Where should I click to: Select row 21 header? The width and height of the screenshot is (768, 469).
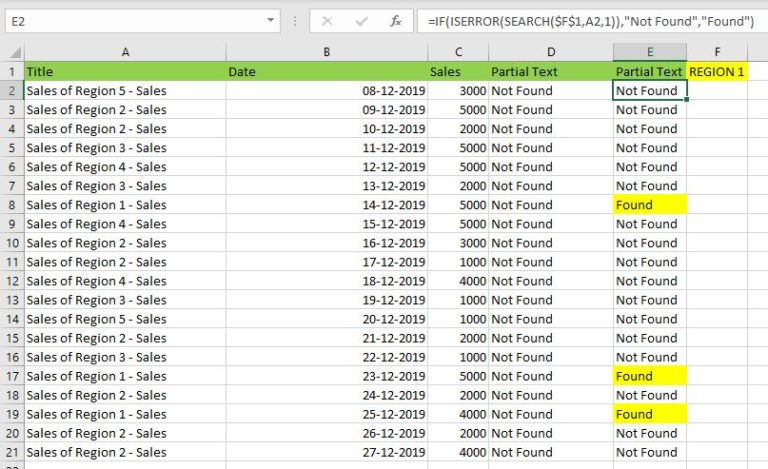click(x=12, y=452)
